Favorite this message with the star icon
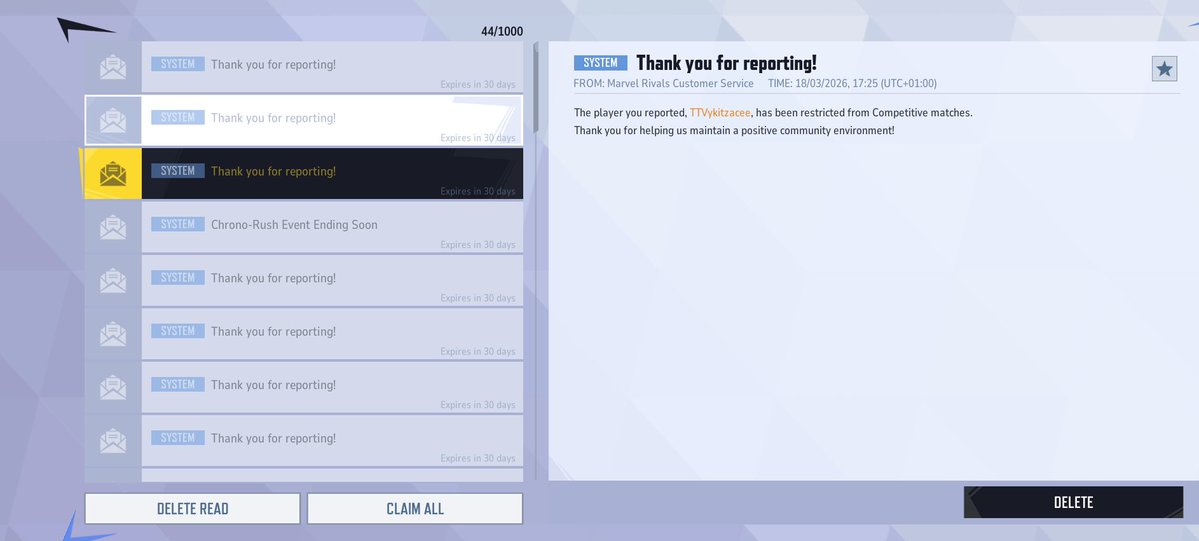This screenshot has height=541, width=1199. click(1164, 69)
